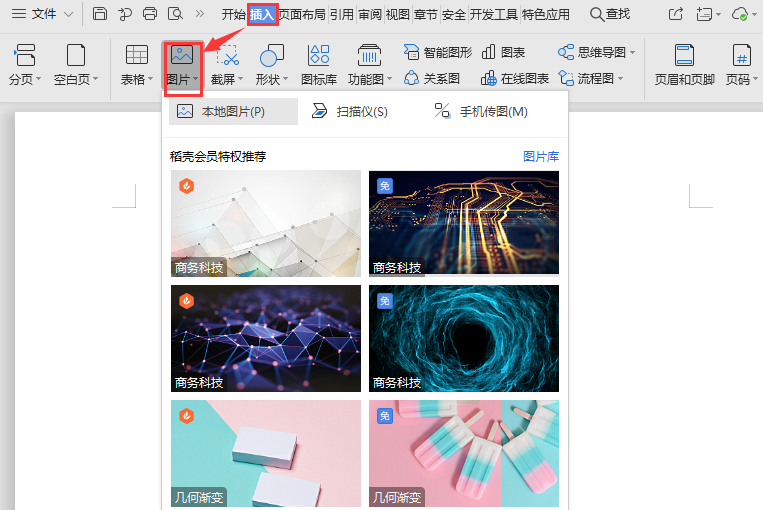Click the Save icon in quick toolbar

(x=100, y=14)
